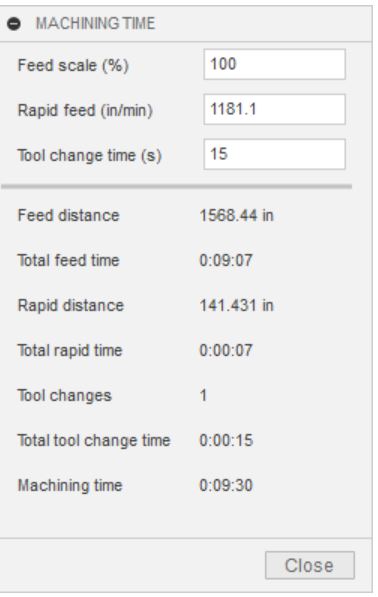
Task: Focus the Feed scale (%) input field
Action: point(274,64)
